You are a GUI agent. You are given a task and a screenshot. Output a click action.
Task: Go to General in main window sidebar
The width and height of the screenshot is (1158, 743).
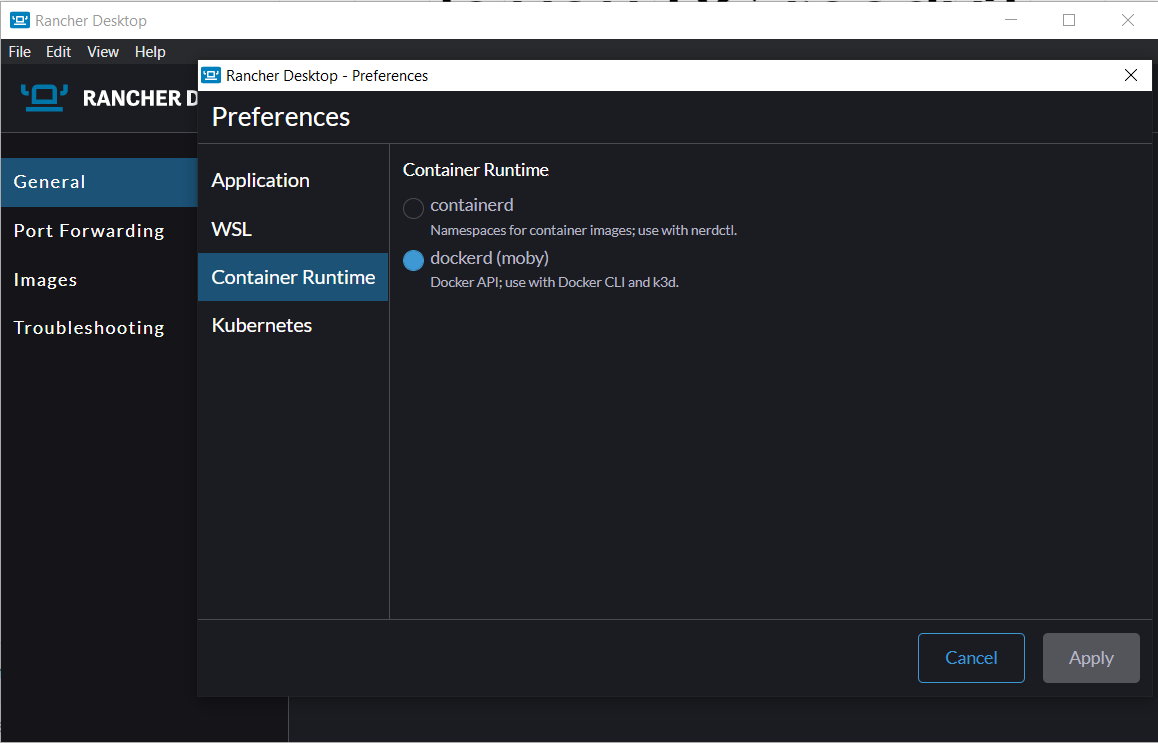99,182
